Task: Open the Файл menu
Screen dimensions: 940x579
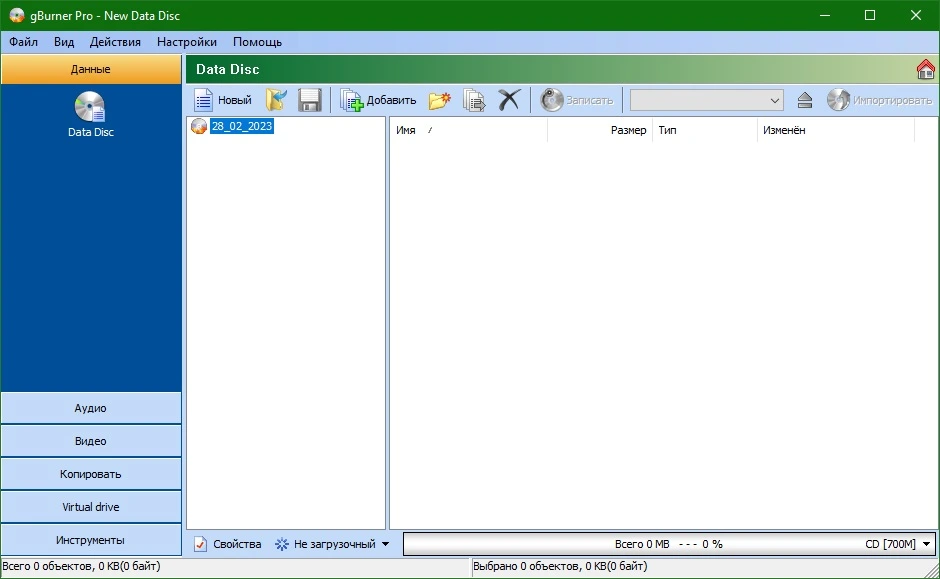Action: (x=23, y=42)
